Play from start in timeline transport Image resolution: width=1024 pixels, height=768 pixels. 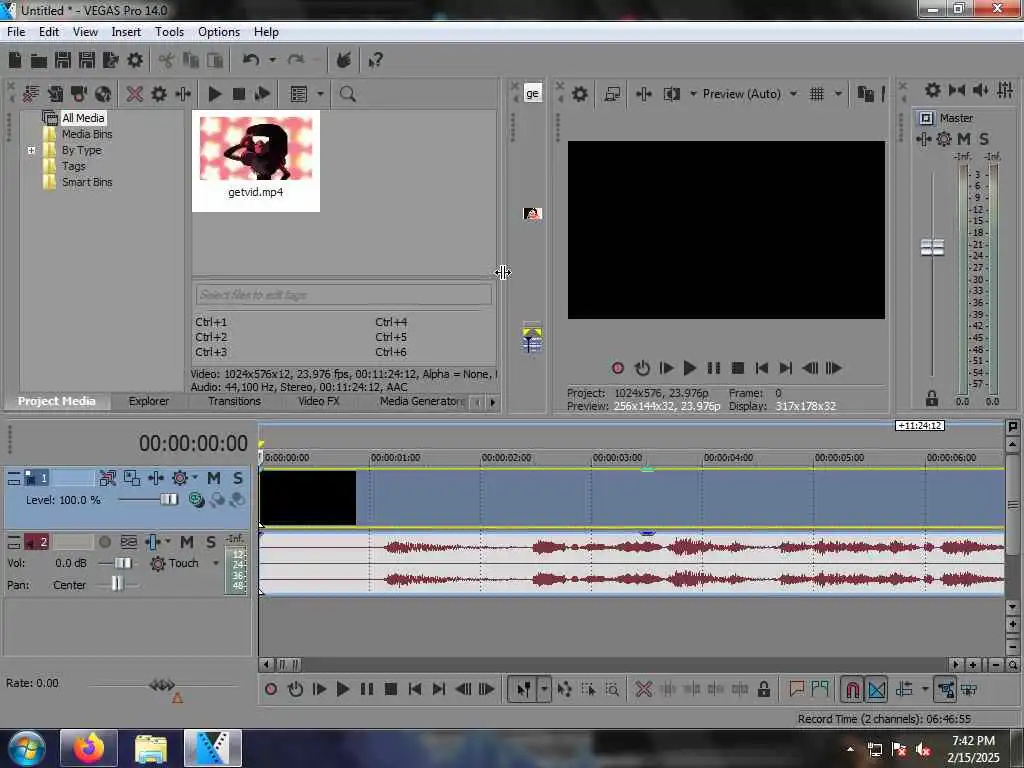point(319,690)
